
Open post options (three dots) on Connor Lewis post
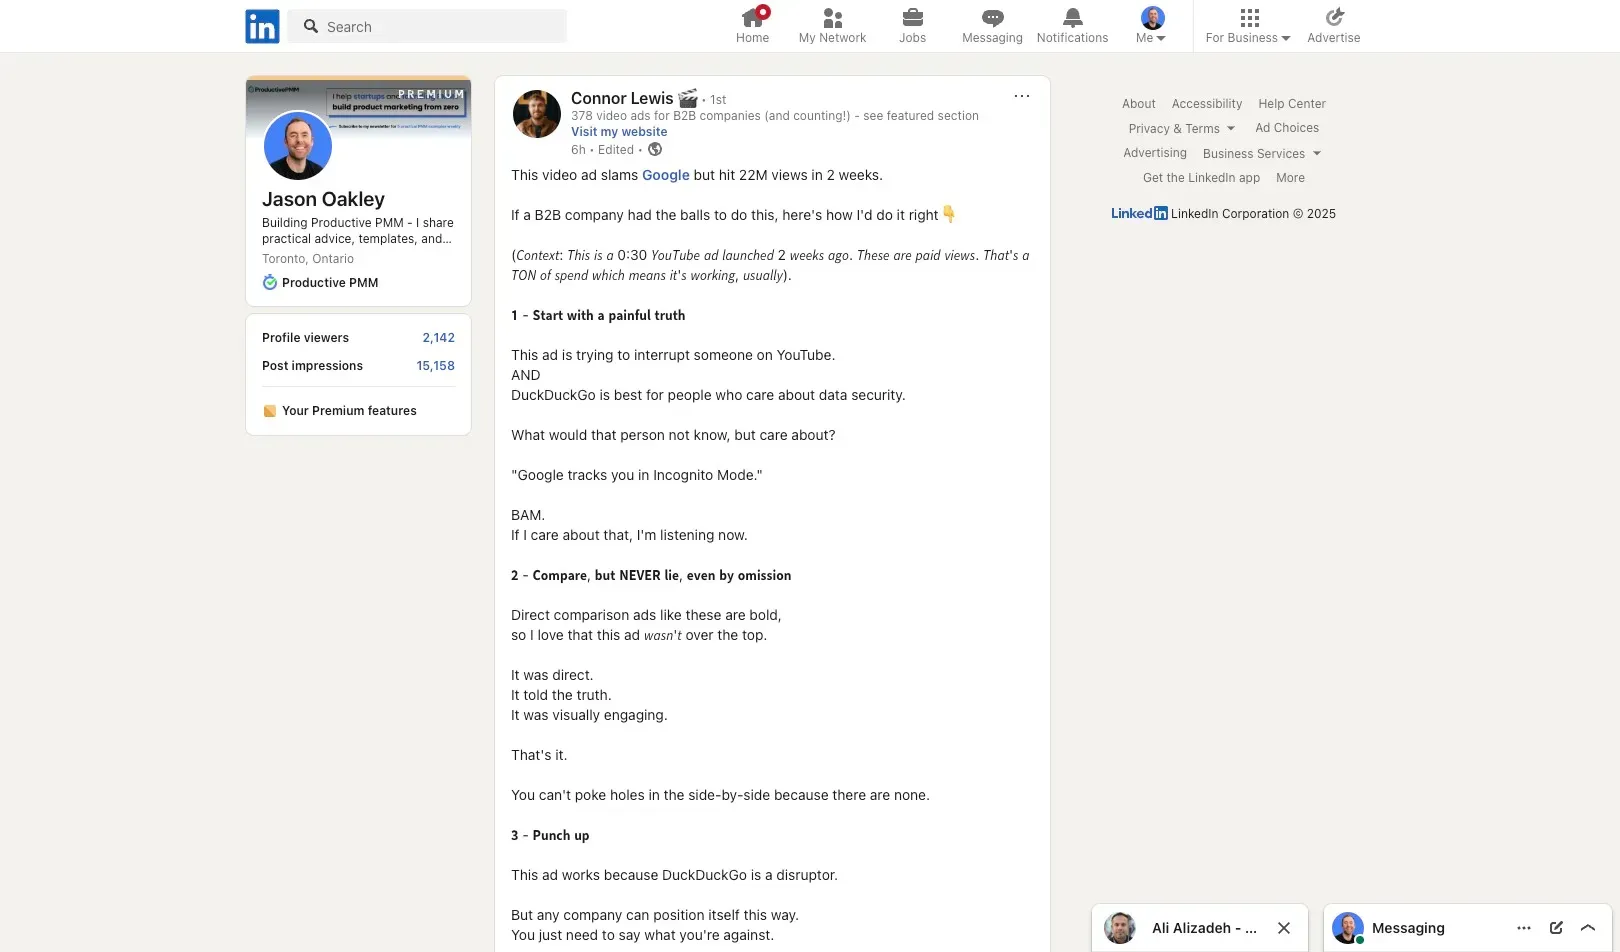(x=1021, y=96)
